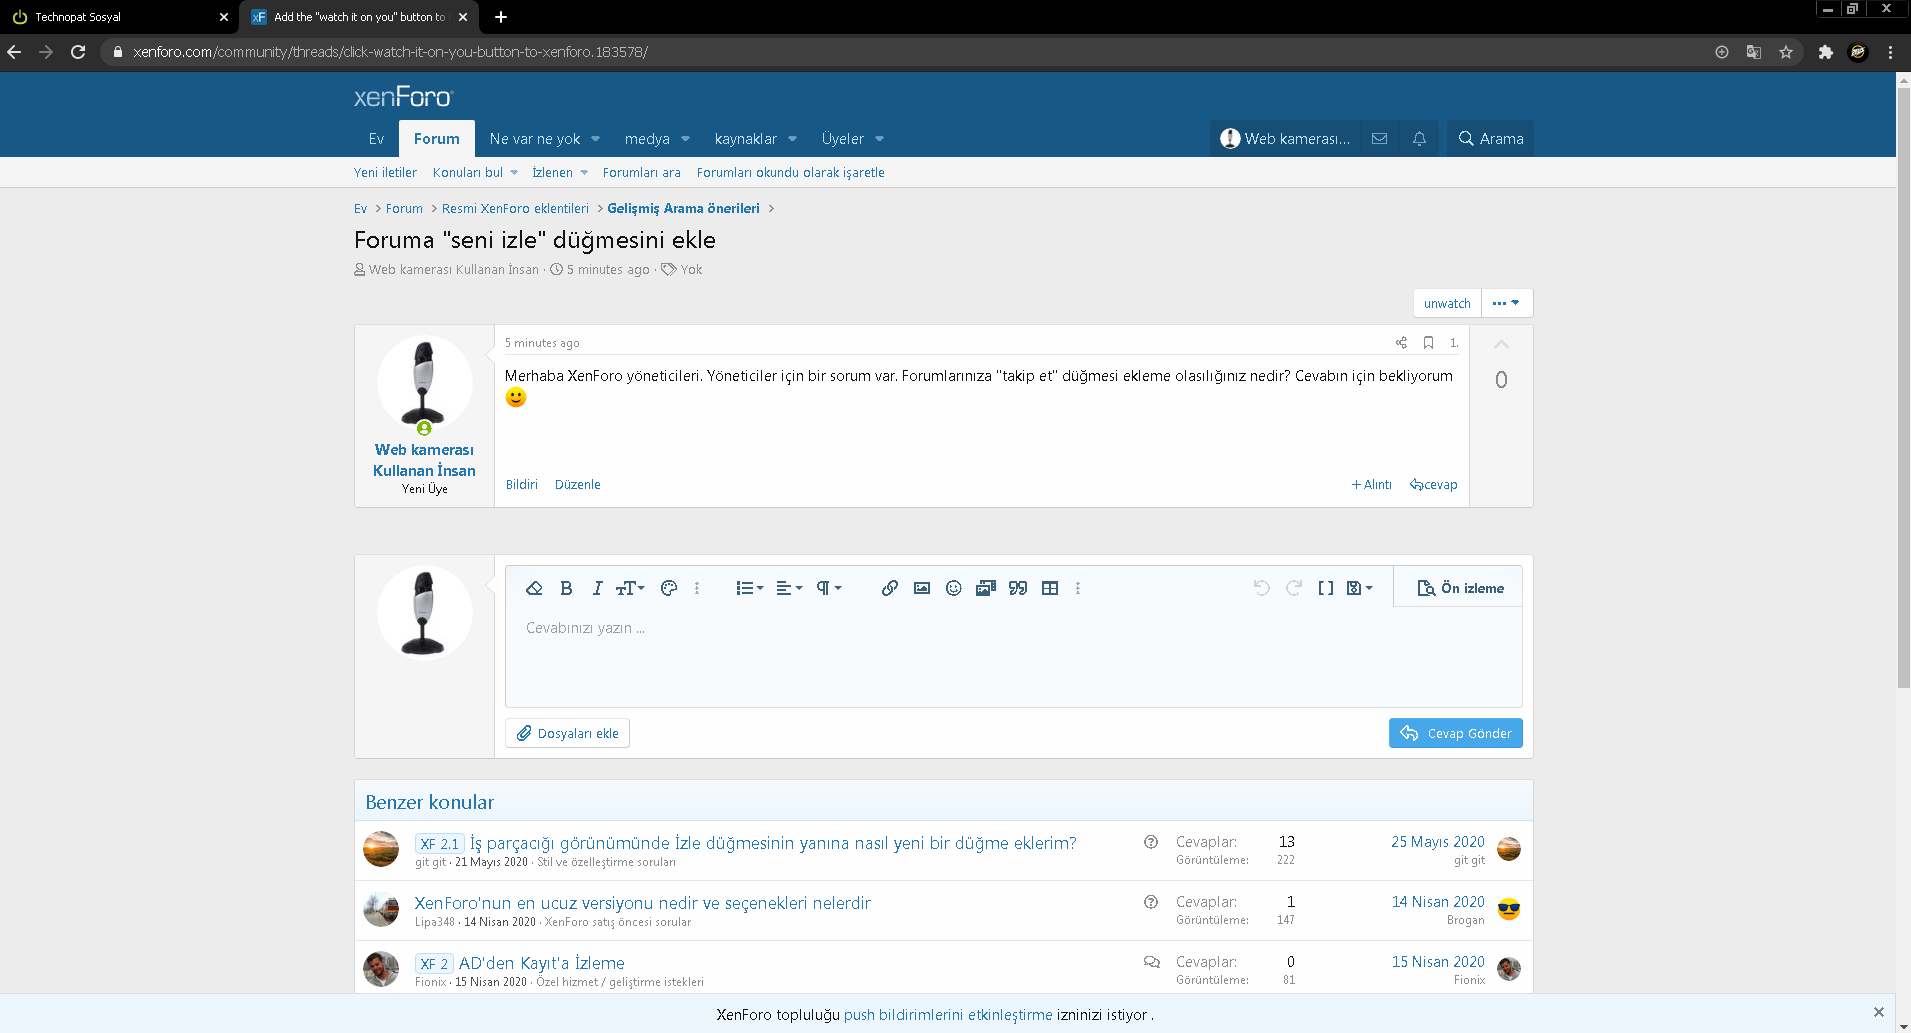Image resolution: width=1911 pixels, height=1033 pixels.
Task: Click the Düzenle edit link
Action: [x=578, y=485]
